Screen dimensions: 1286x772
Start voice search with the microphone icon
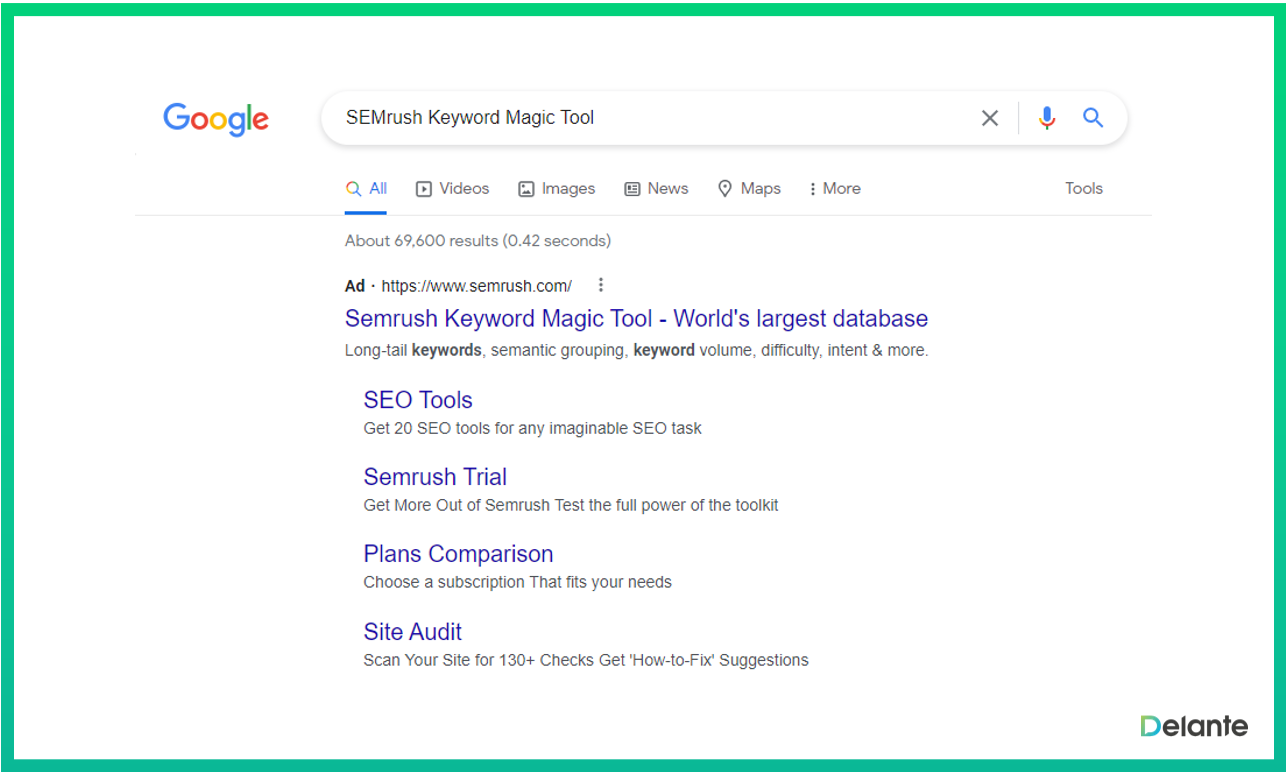coord(1047,118)
